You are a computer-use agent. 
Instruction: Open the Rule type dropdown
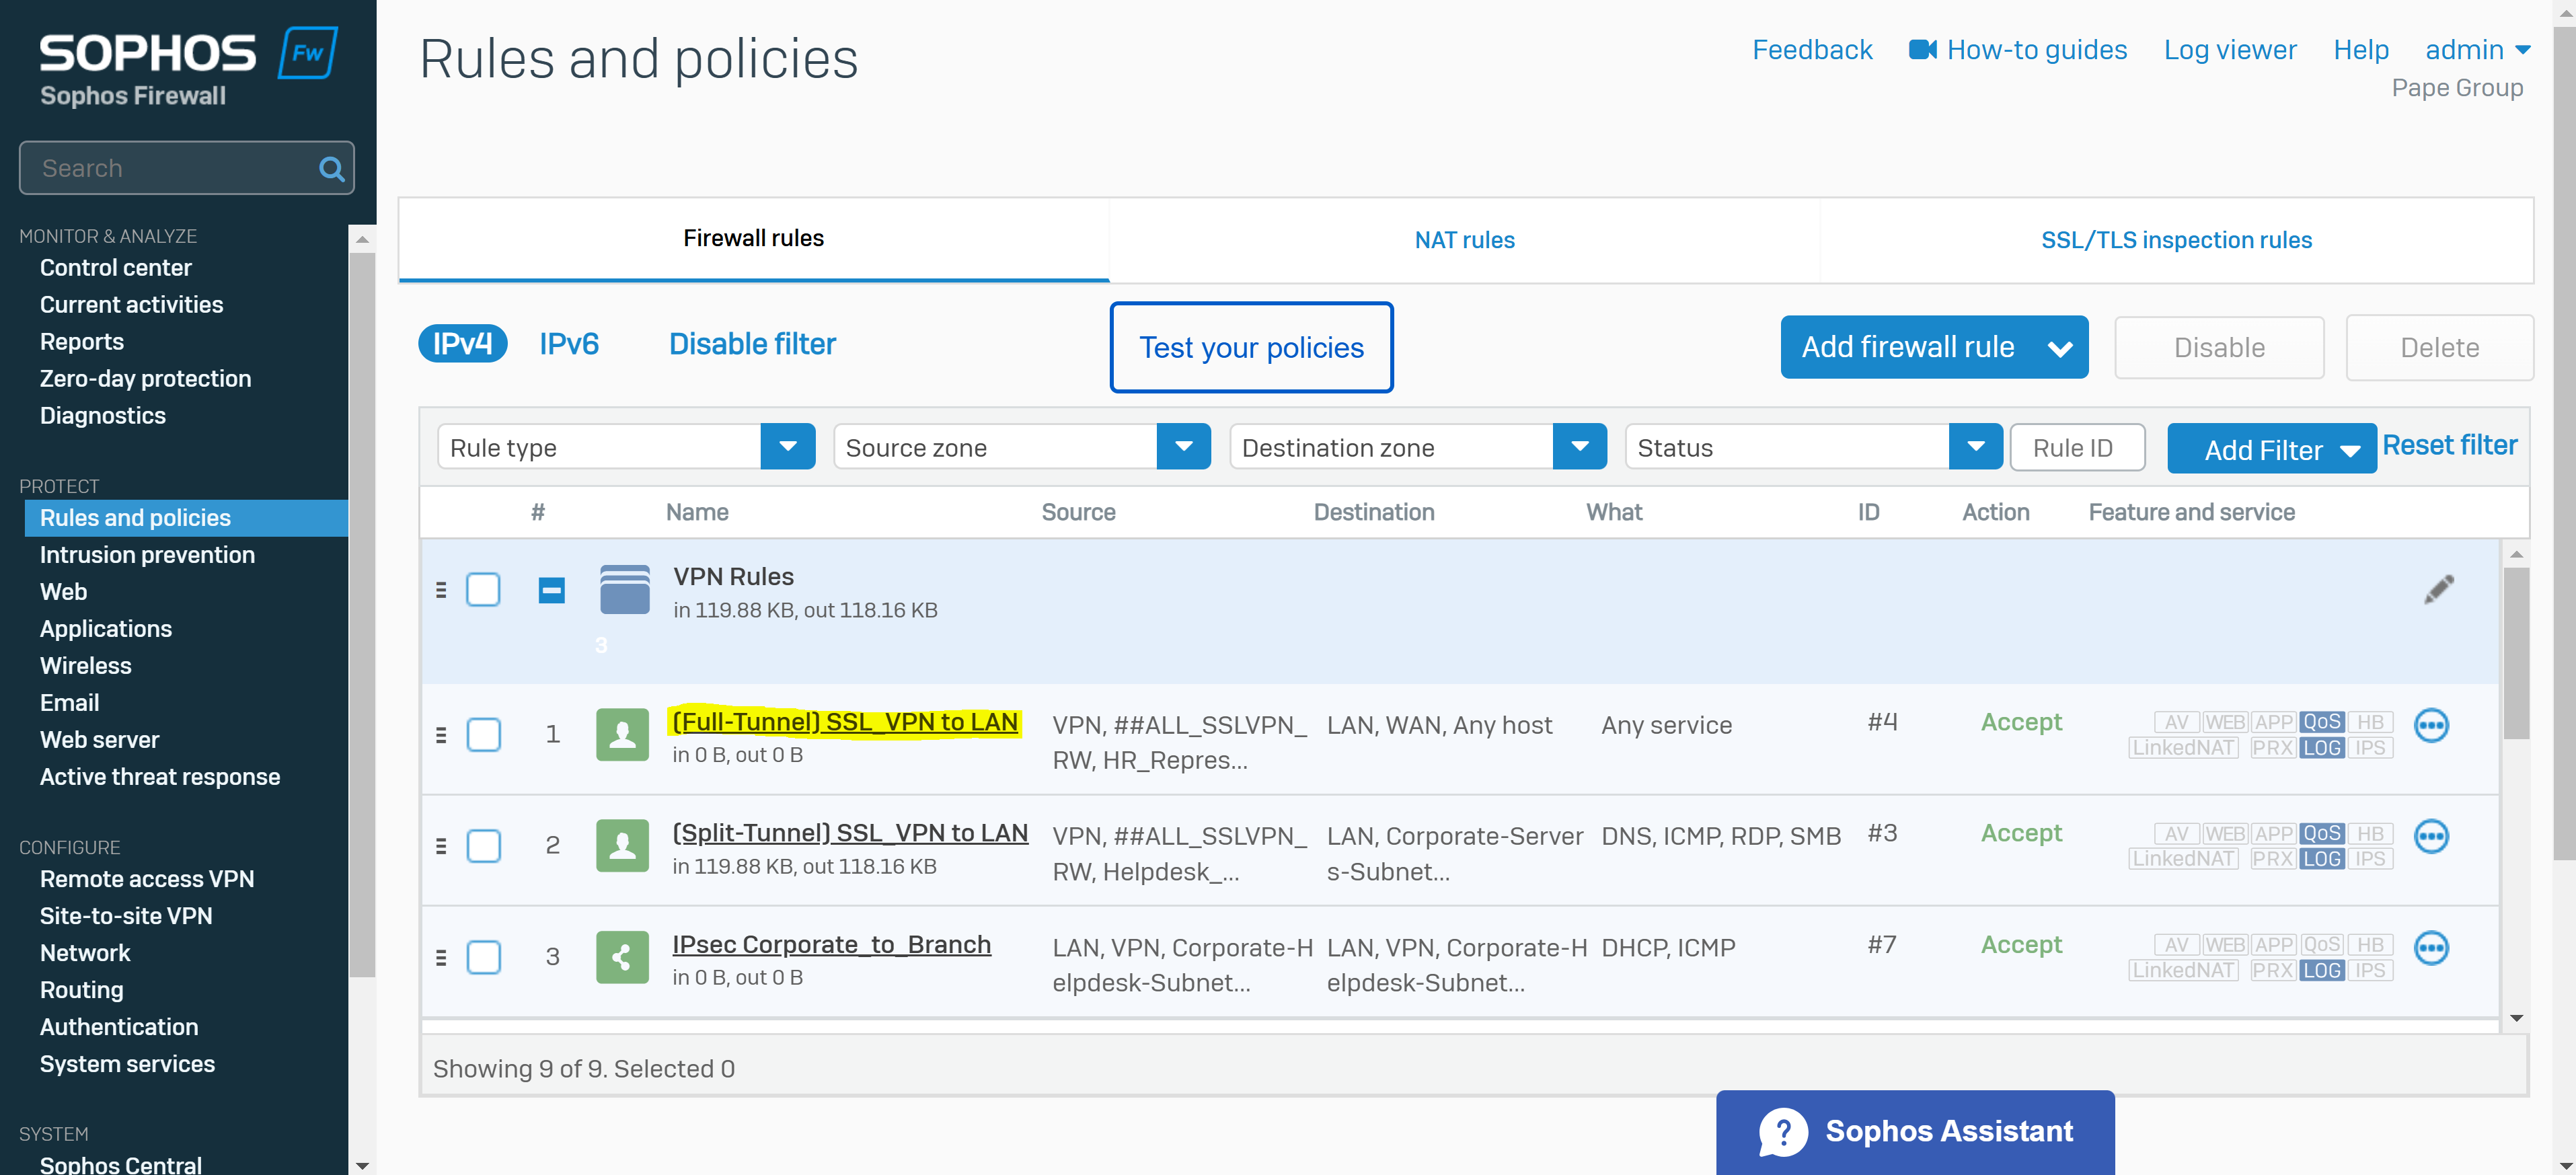(x=626, y=447)
